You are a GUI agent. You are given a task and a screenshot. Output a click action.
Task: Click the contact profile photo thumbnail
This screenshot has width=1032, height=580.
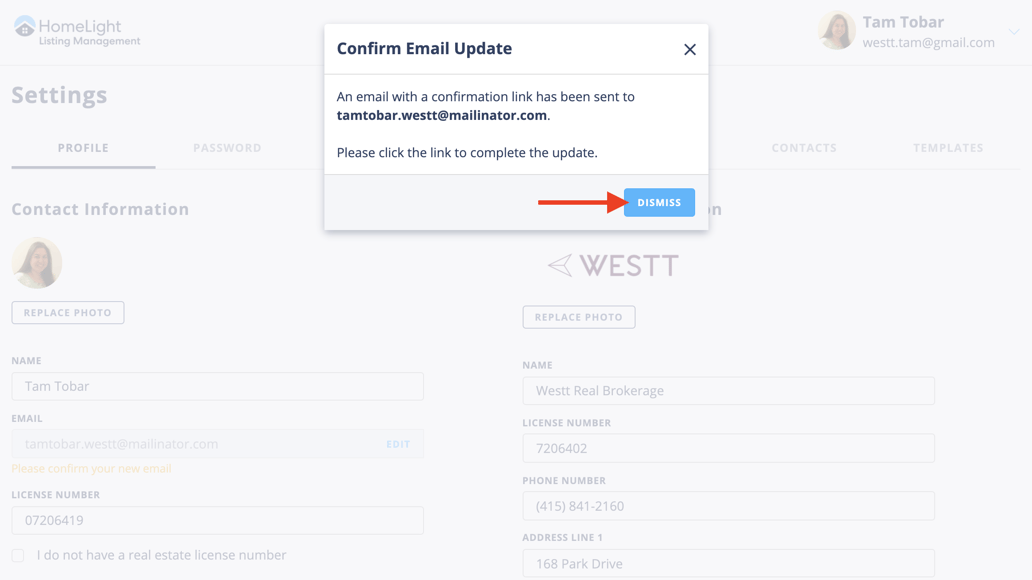(x=36, y=262)
